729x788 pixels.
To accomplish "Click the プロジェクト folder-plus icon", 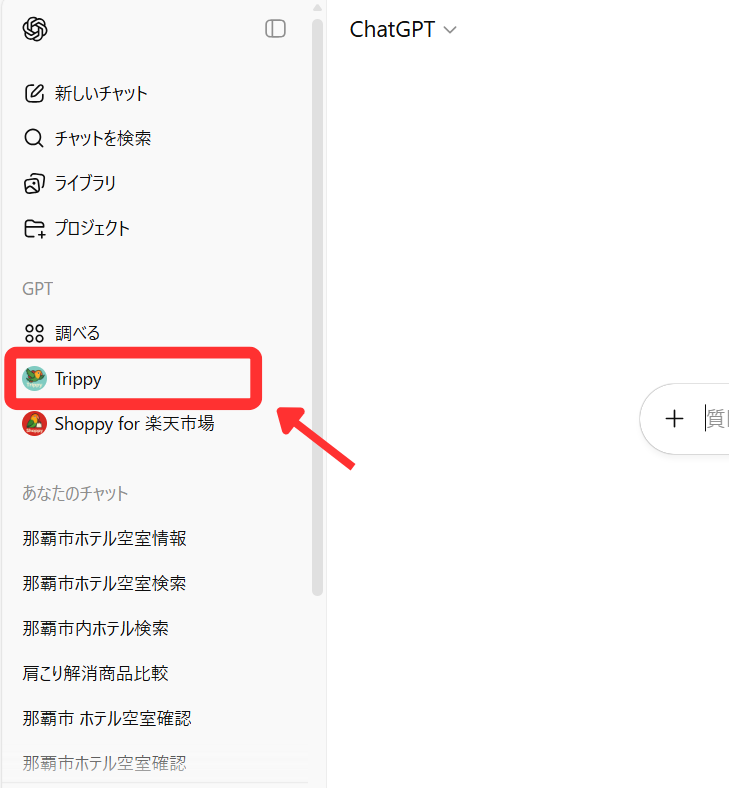I will (x=35, y=229).
